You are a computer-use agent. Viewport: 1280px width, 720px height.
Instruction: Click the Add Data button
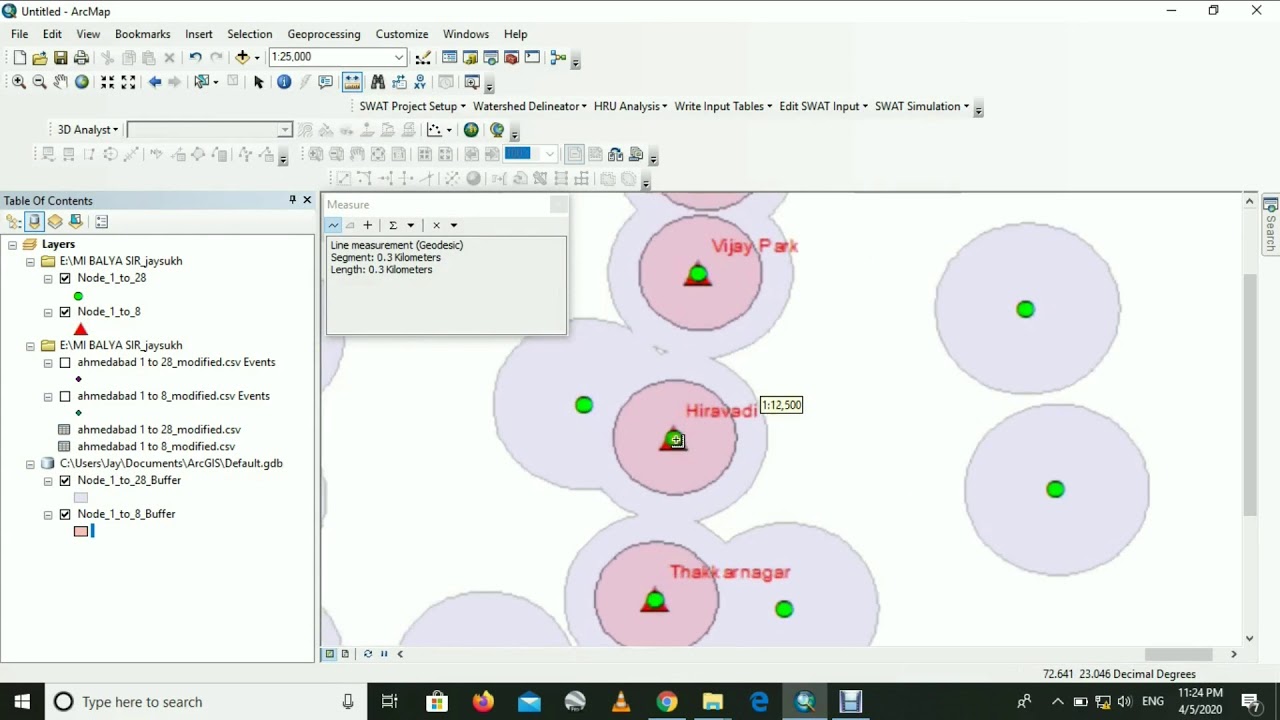point(242,58)
